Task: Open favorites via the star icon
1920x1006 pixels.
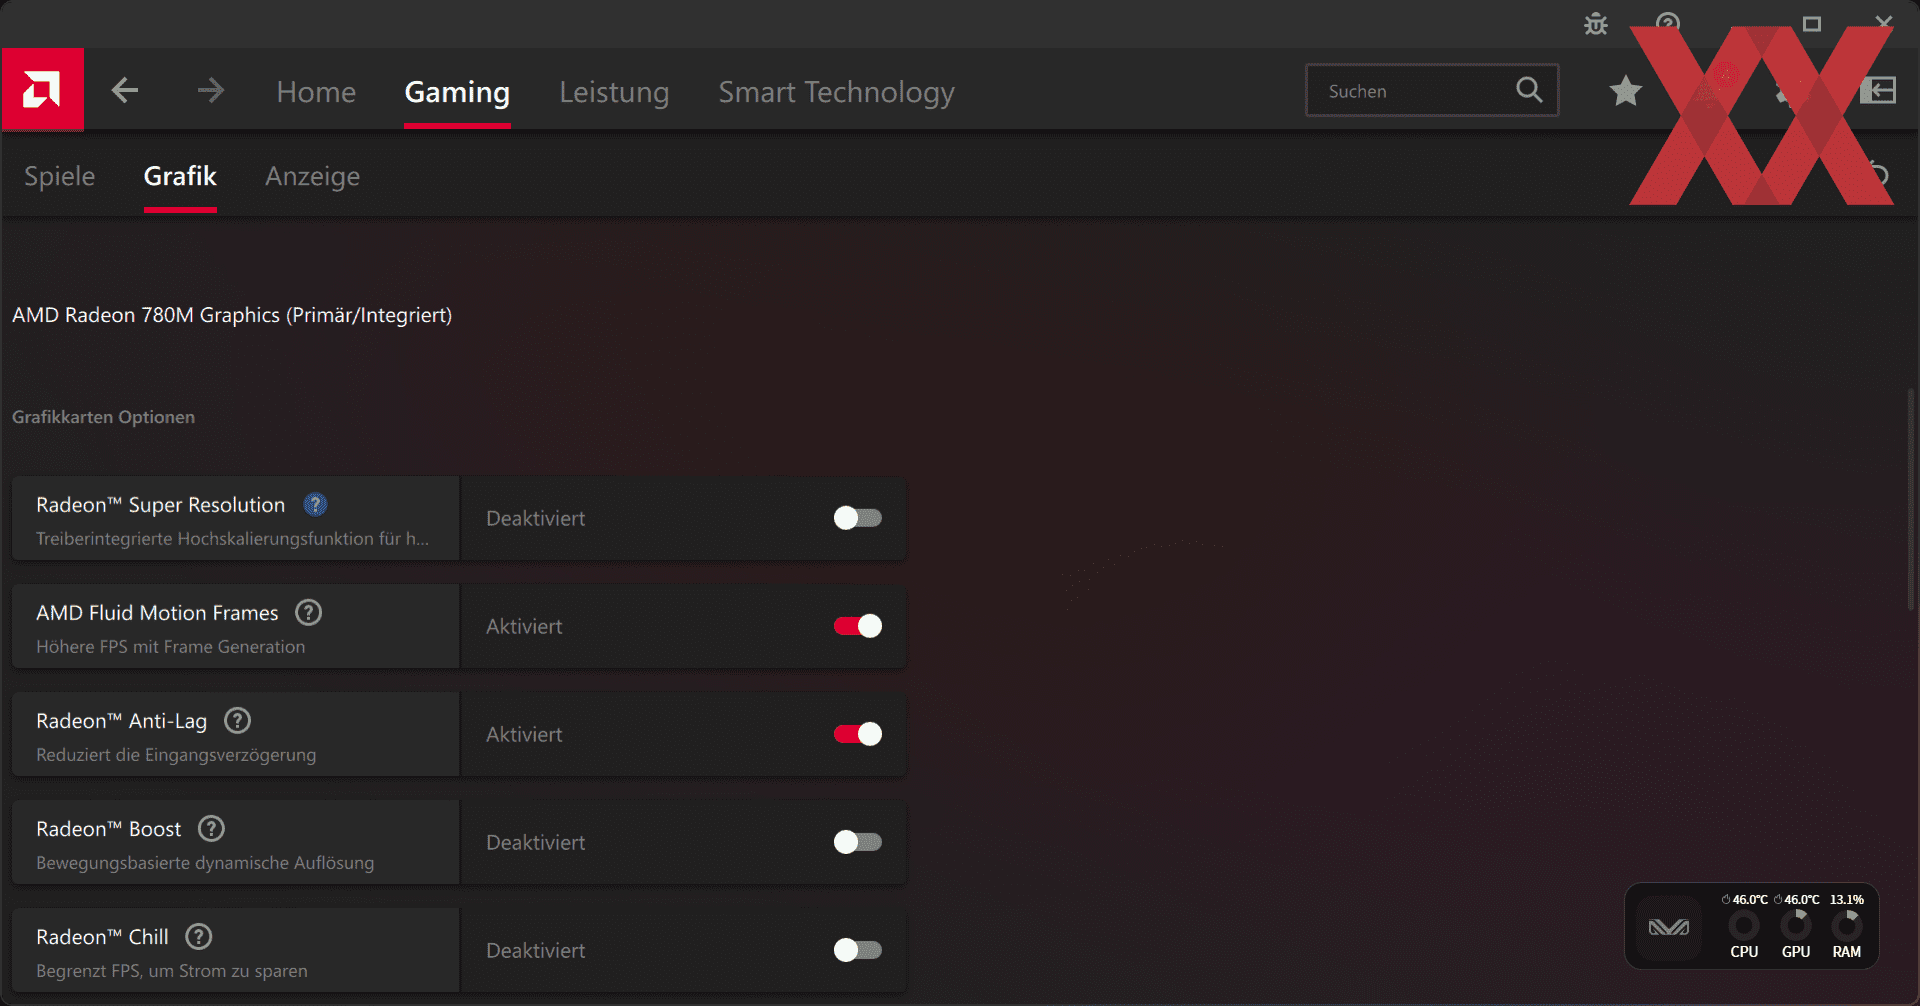Action: coord(1626,91)
